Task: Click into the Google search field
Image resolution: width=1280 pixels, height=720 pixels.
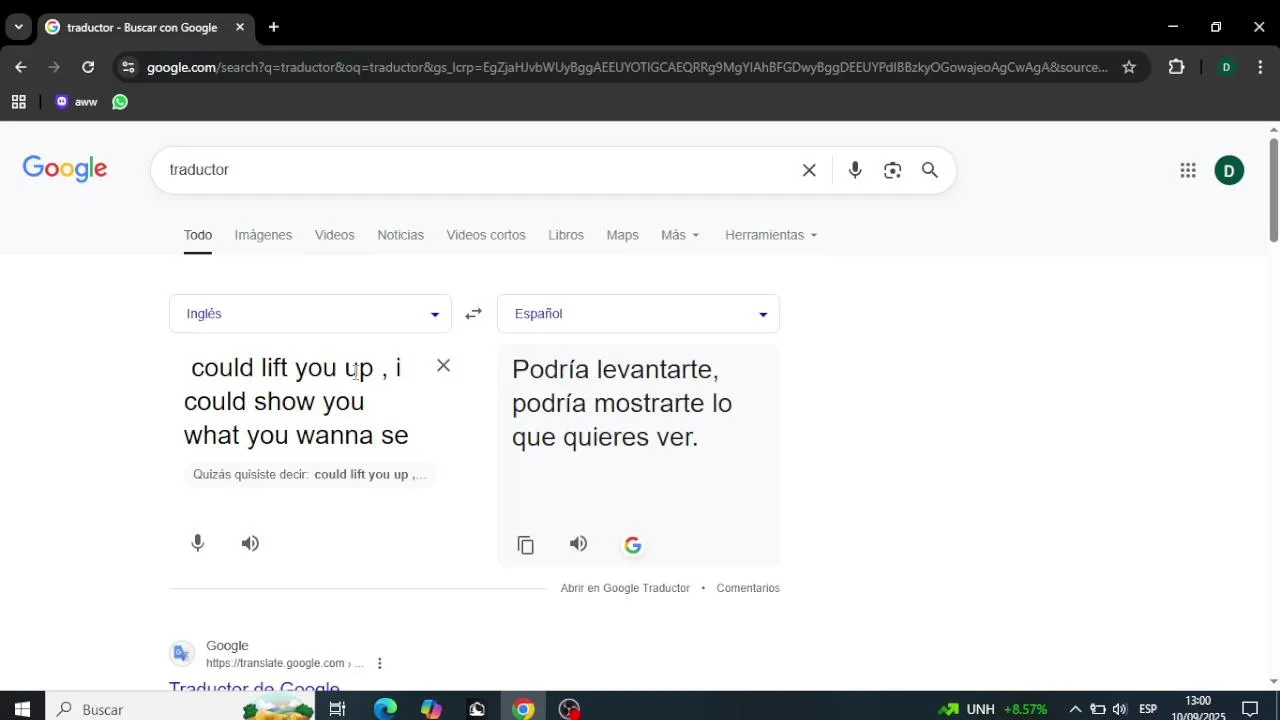Action: (480, 170)
